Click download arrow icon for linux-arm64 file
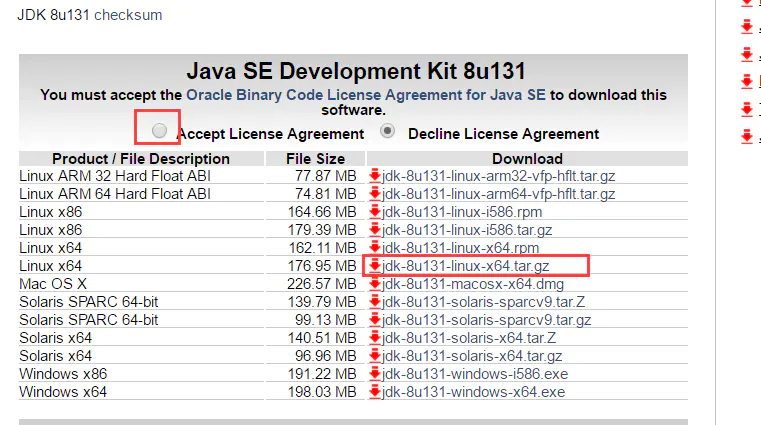761x425 pixels. (x=375, y=194)
